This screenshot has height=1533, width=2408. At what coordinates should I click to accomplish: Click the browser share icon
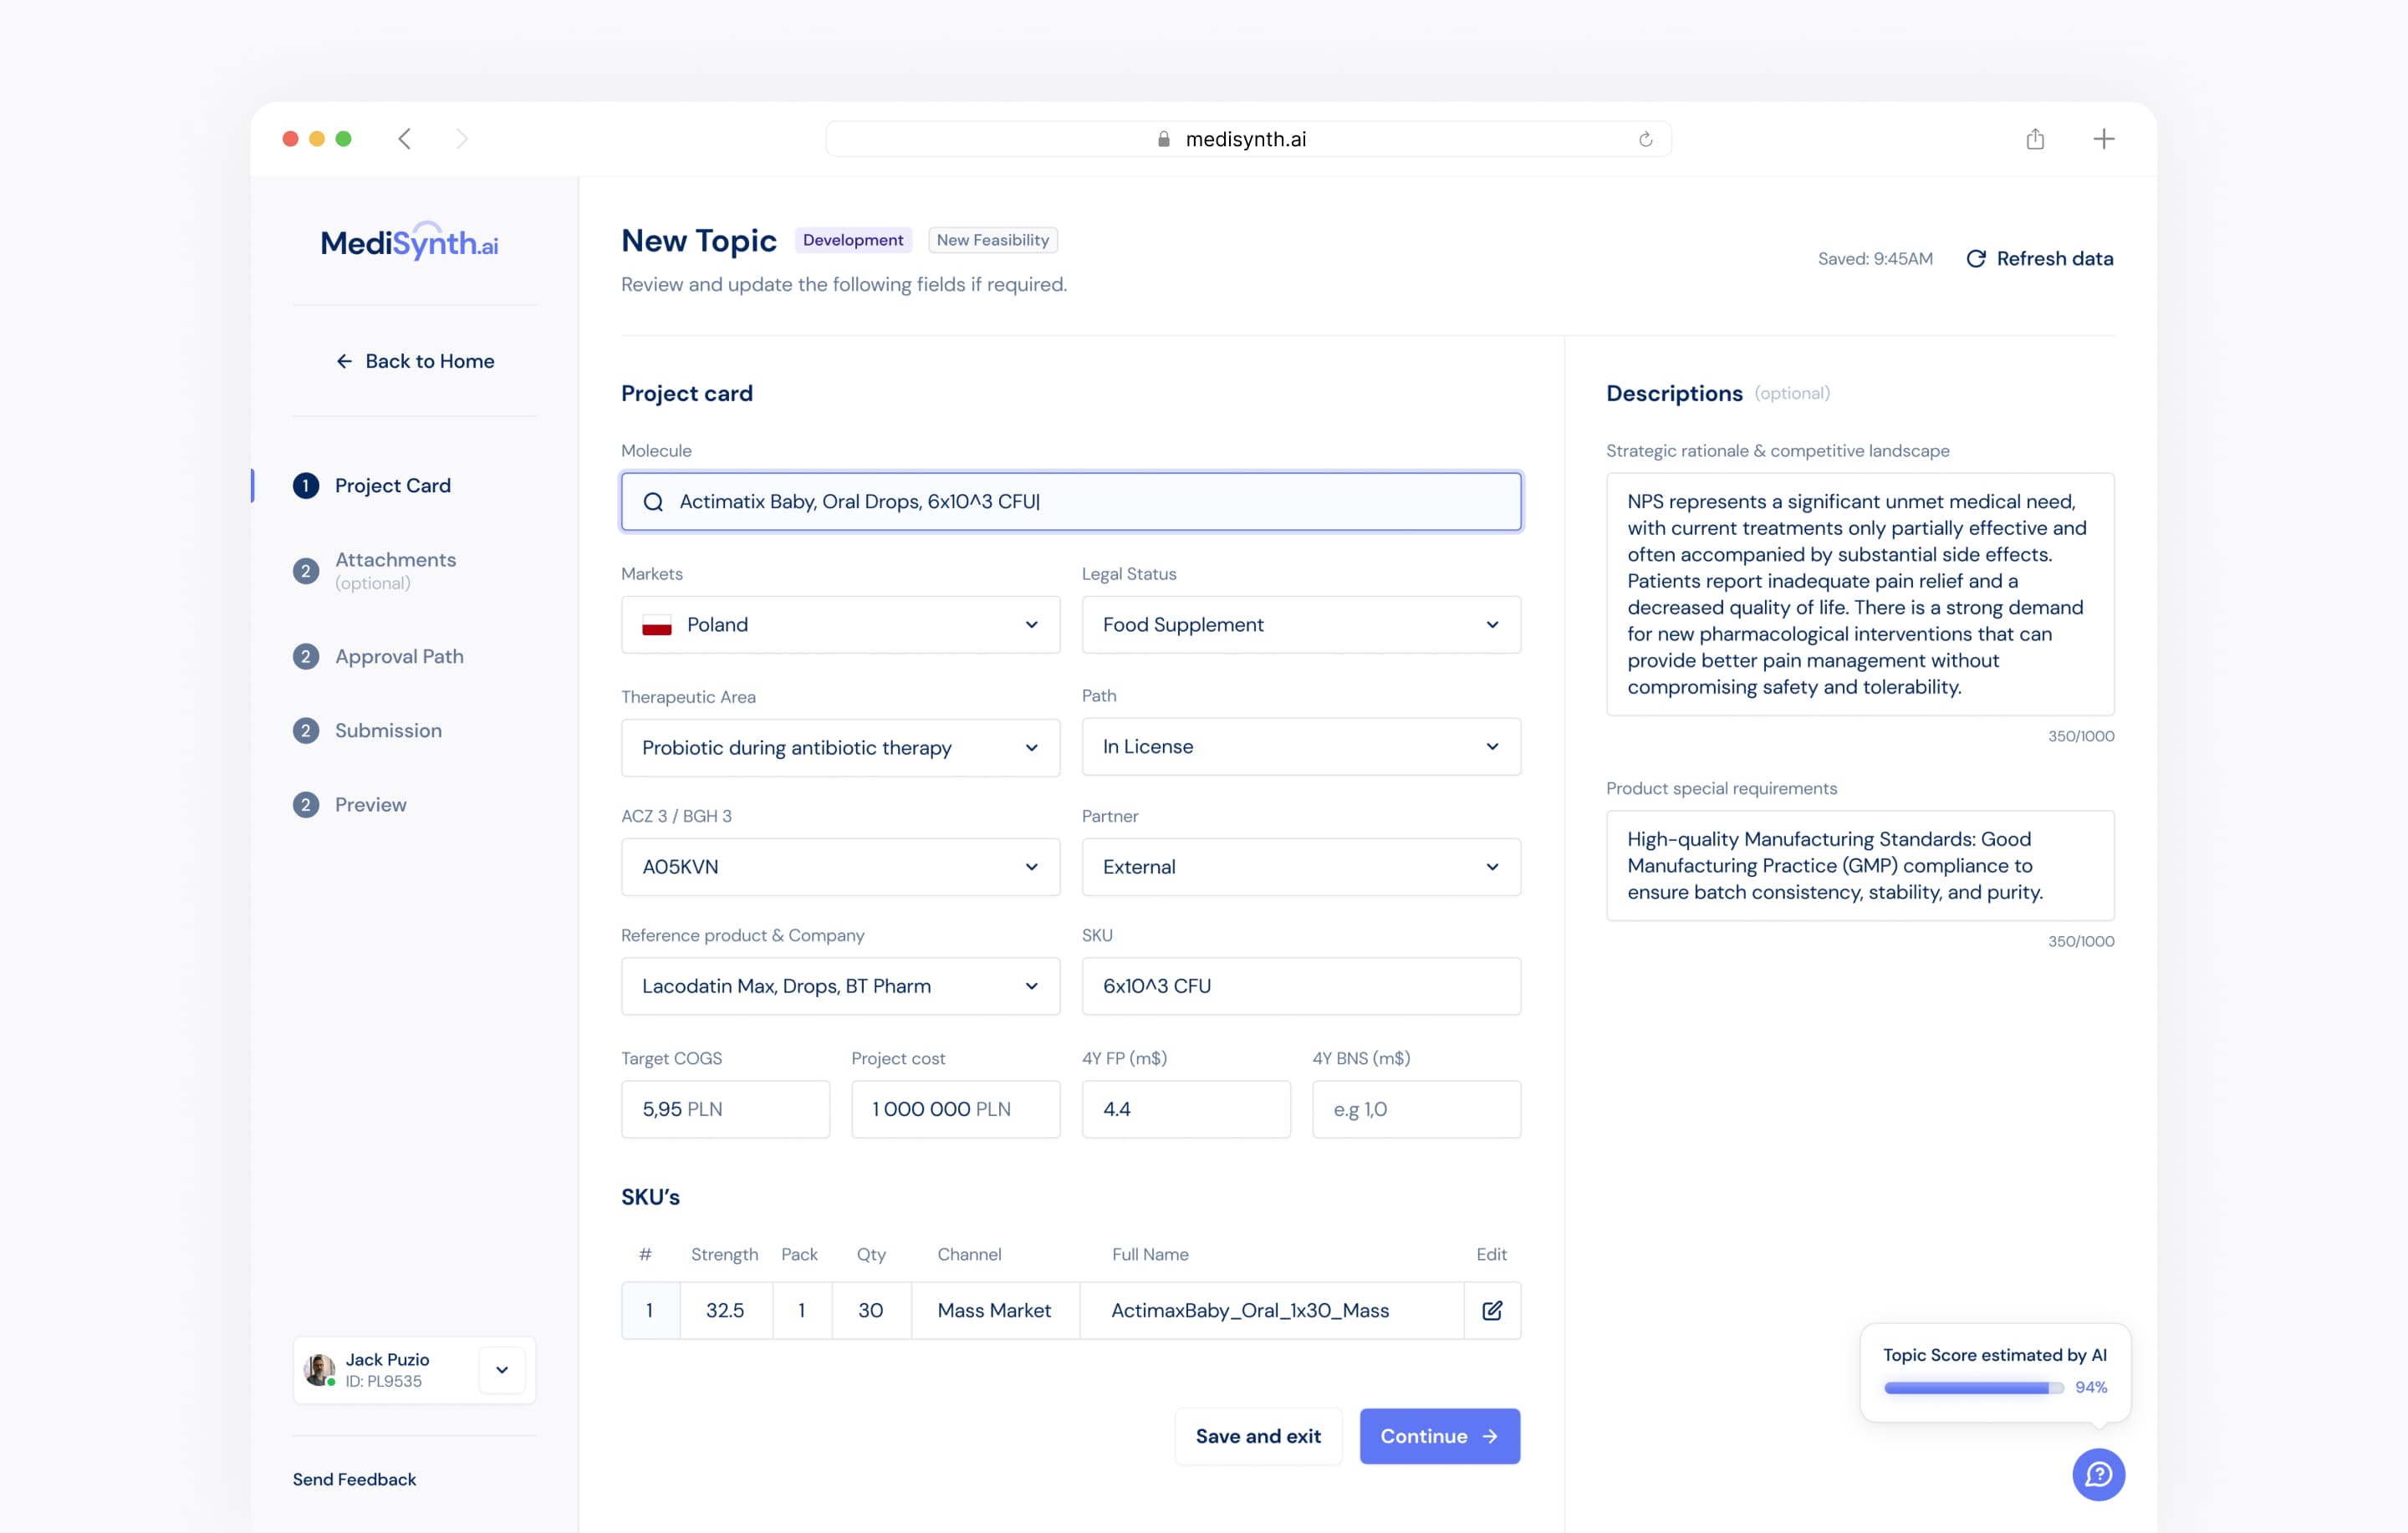tap(2034, 139)
